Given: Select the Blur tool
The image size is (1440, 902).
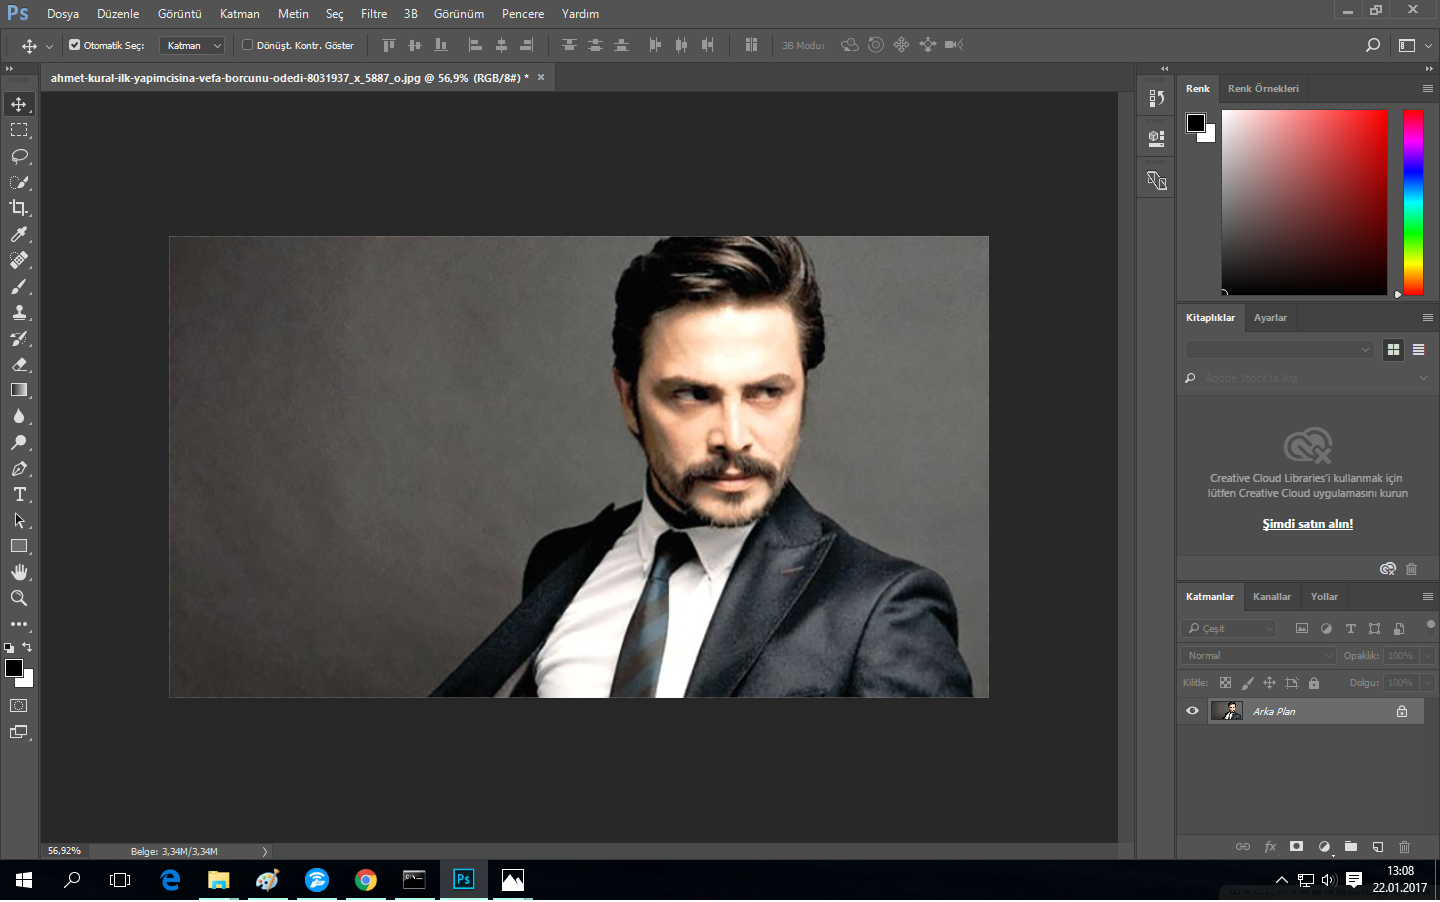Looking at the screenshot, I should point(19,416).
